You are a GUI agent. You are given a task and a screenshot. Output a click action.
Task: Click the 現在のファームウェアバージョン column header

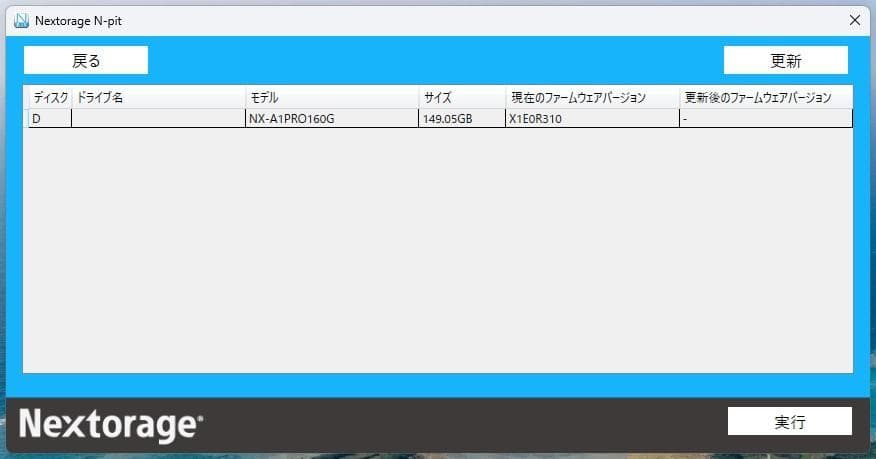[x=593, y=98]
